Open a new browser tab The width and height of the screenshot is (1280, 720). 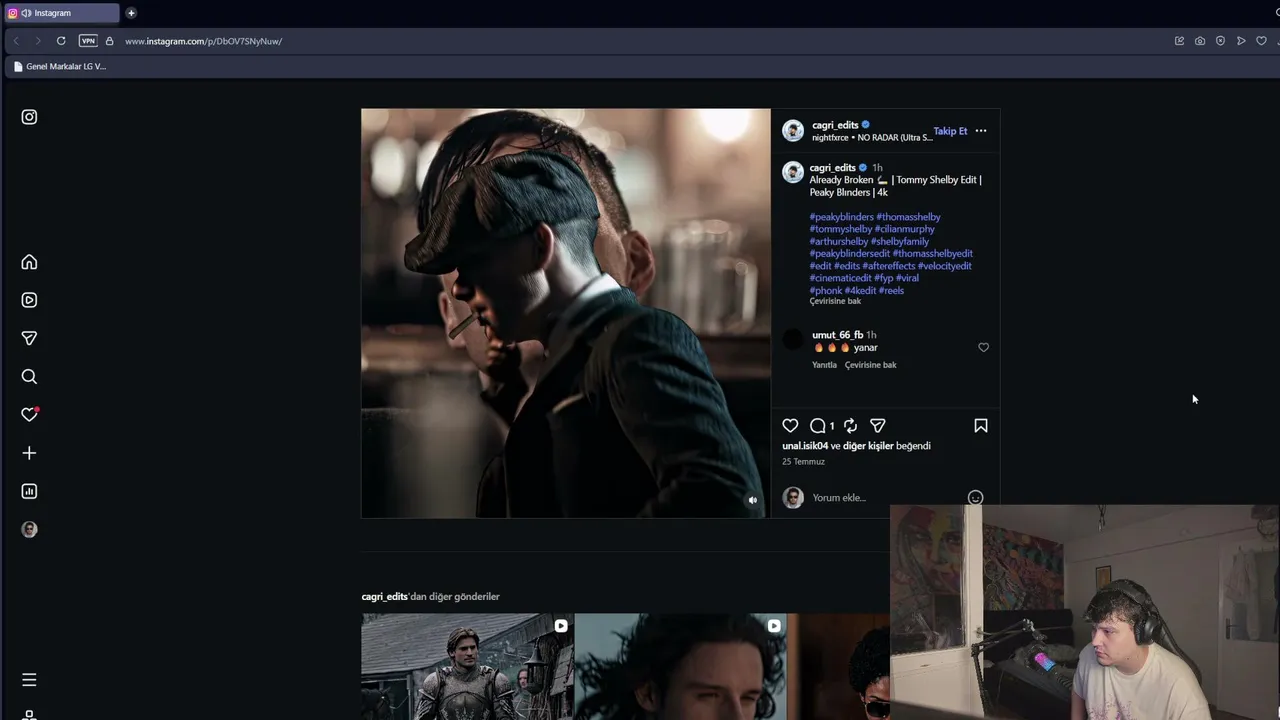pos(131,13)
